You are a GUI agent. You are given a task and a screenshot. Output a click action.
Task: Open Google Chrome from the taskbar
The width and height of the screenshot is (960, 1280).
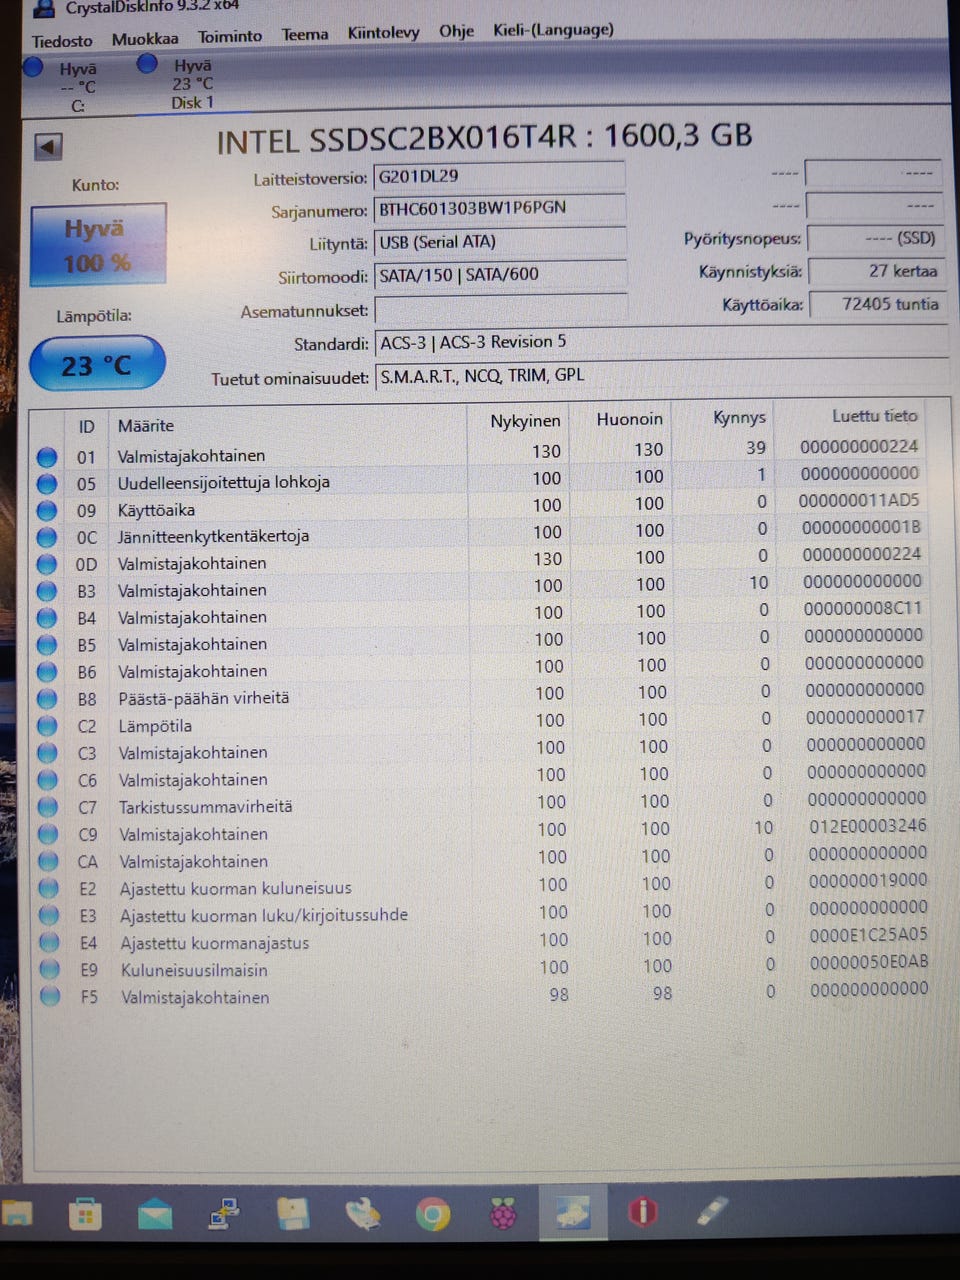433,1215
